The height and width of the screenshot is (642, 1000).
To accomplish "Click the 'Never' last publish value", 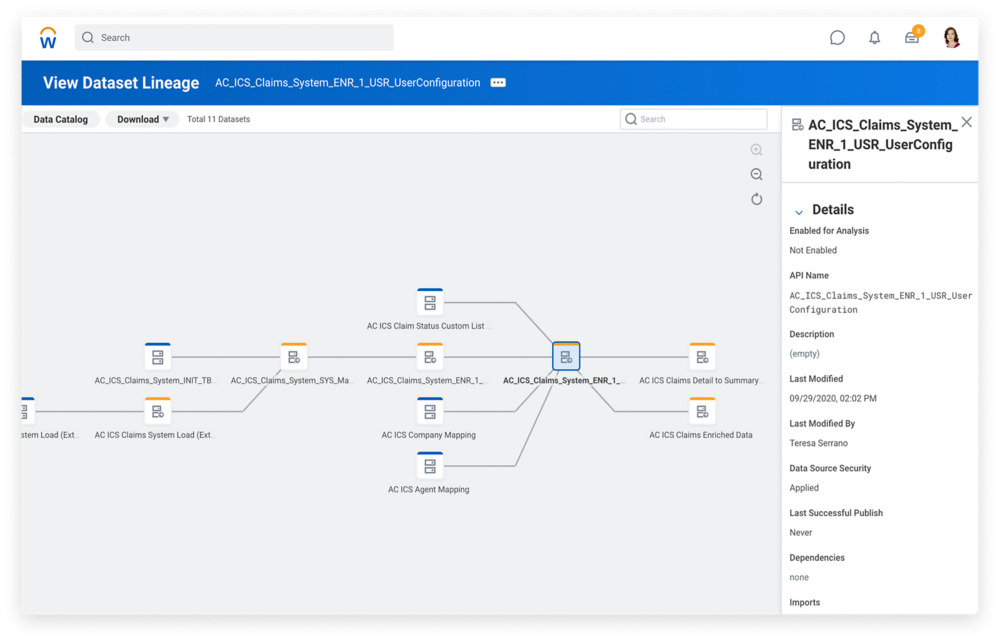I will coord(801,532).
